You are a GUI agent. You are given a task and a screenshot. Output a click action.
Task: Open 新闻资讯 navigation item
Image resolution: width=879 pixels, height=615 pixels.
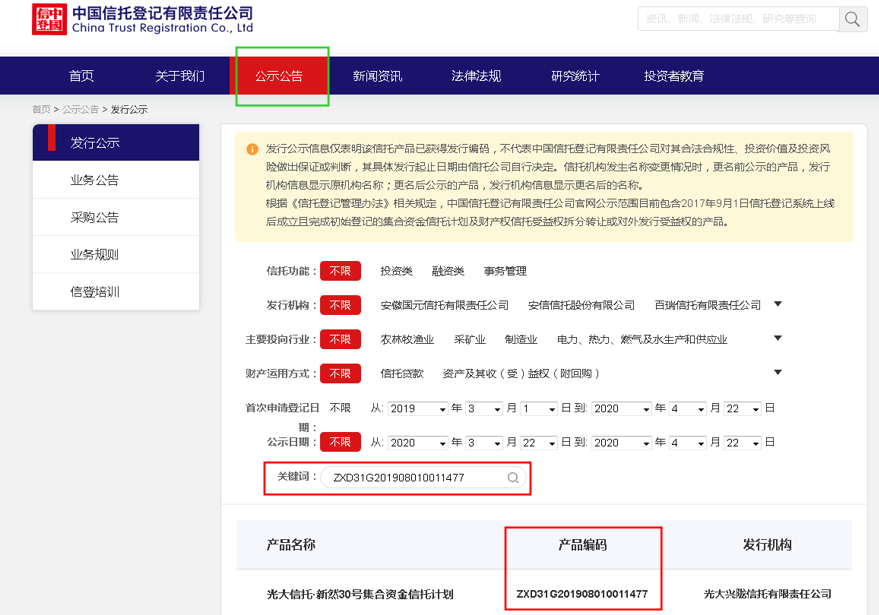point(377,76)
